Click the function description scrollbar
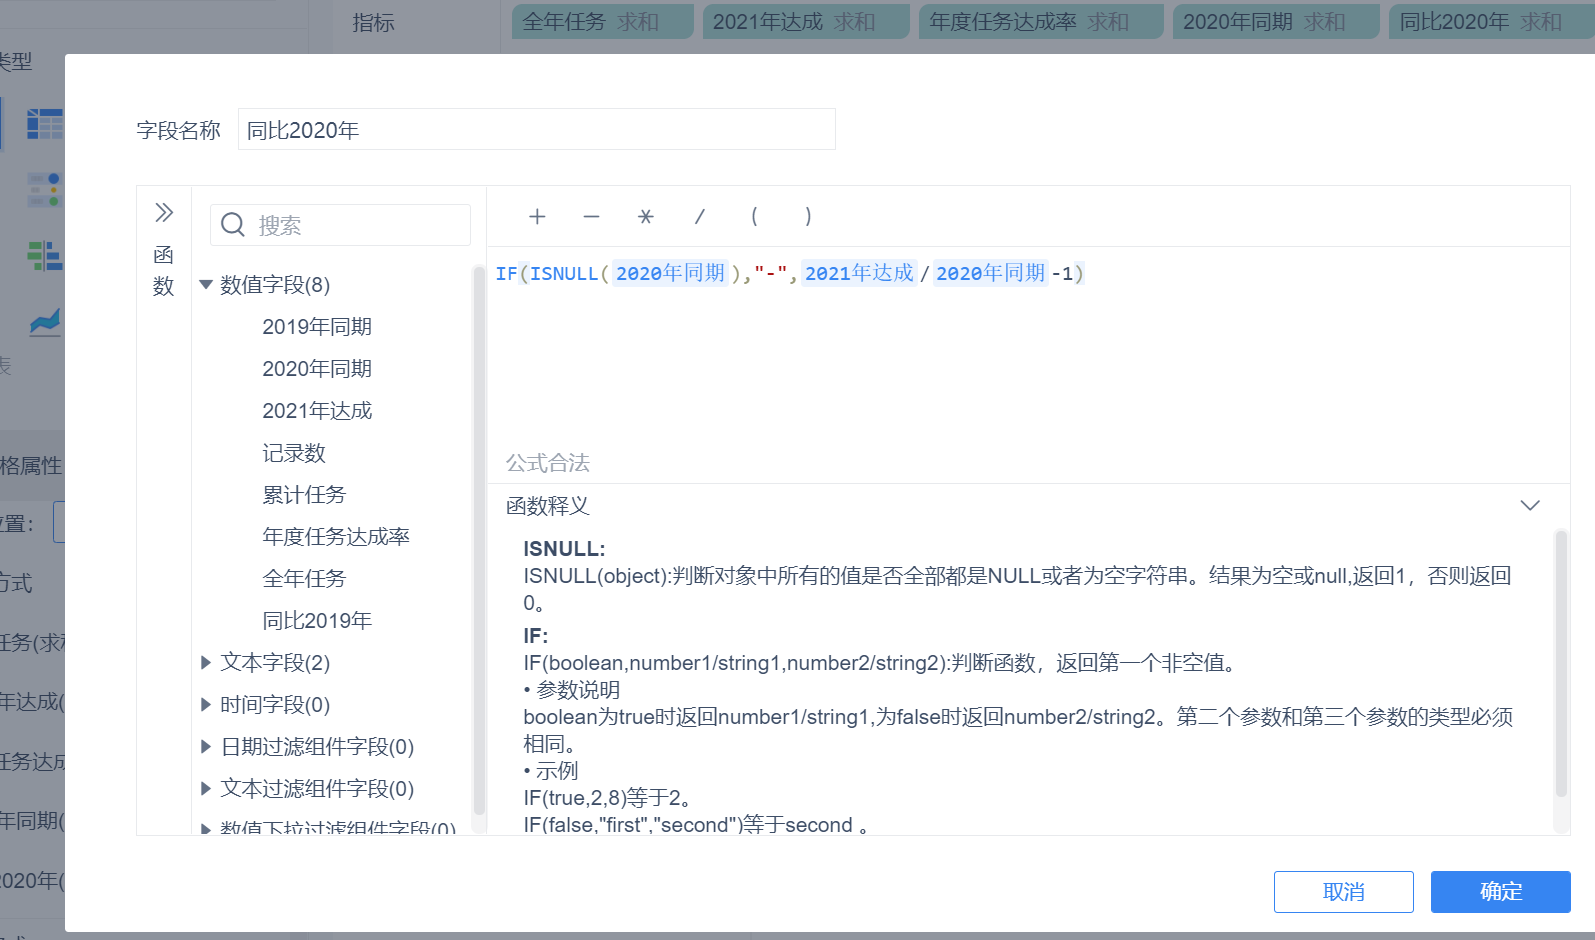Image resolution: width=1595 pixels, height=940 pixels. (x=1561, y=664)
